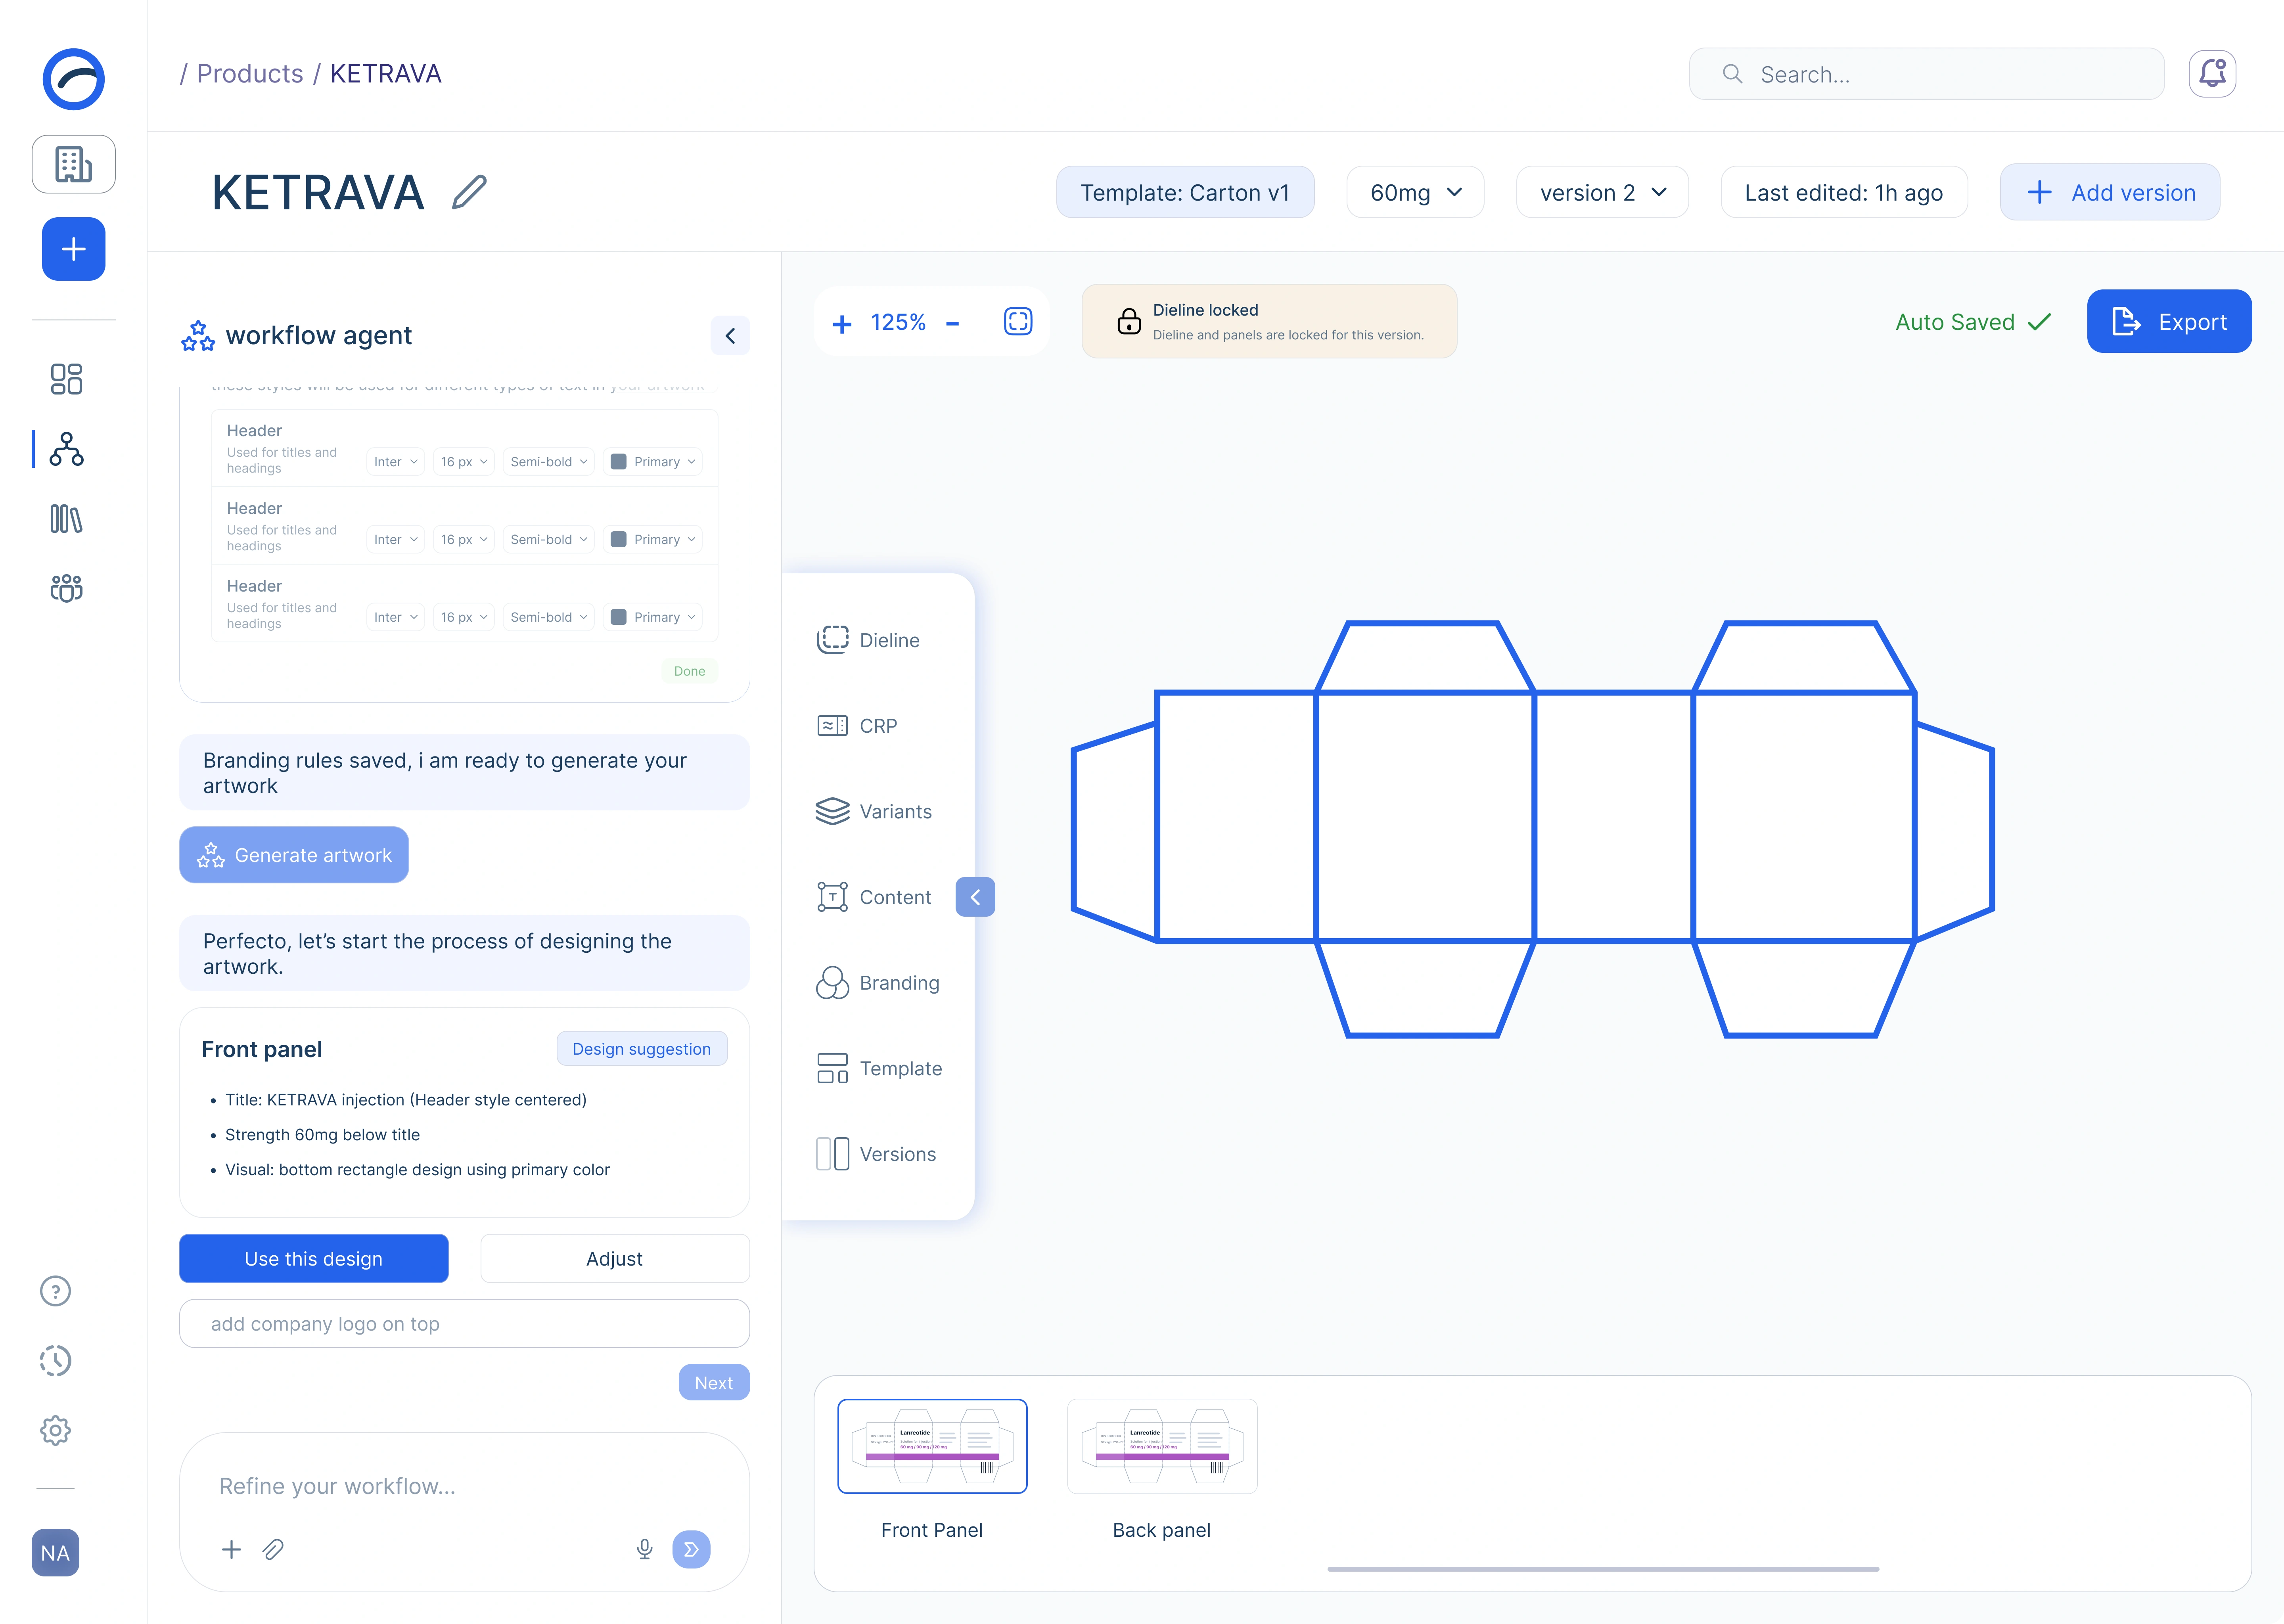
Task: Click the dieline lock icon
Action: (x=1128, y=321)
